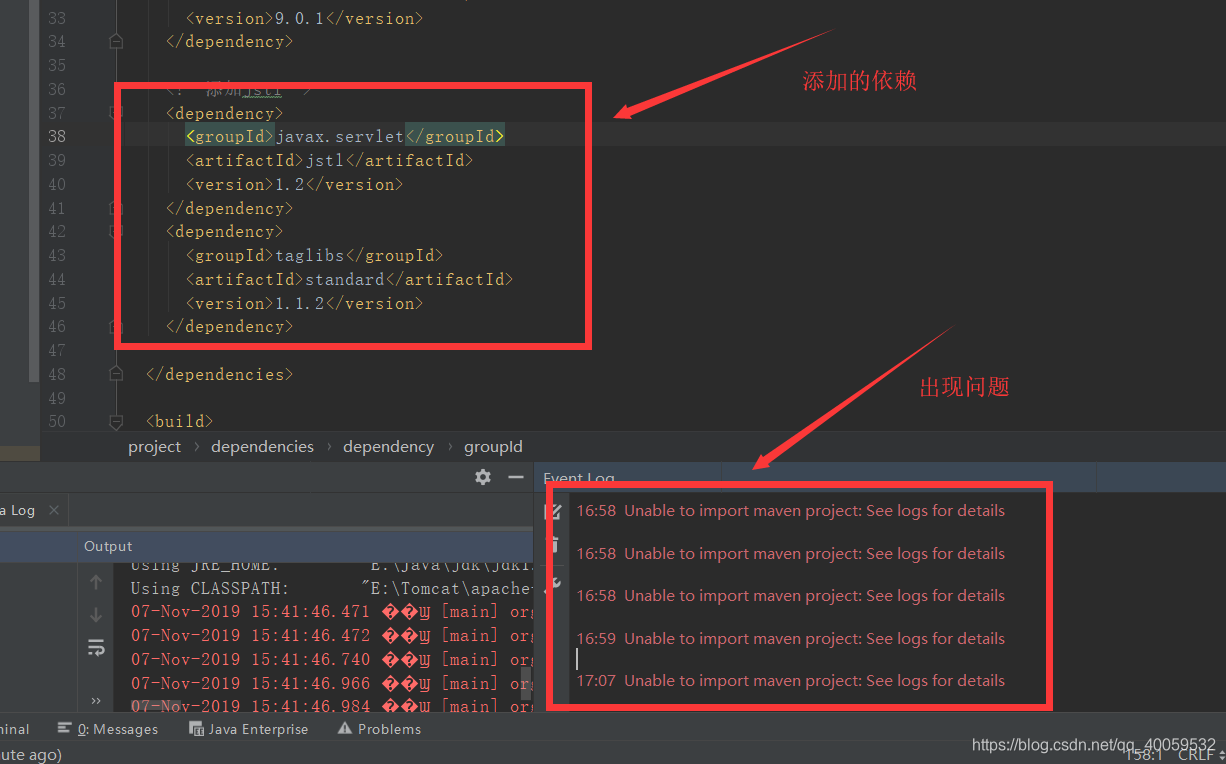This screenshot has width=1226, height=764.
Task: Select 'project' in the breadcrumb bar
Action: tap(155, 447)
